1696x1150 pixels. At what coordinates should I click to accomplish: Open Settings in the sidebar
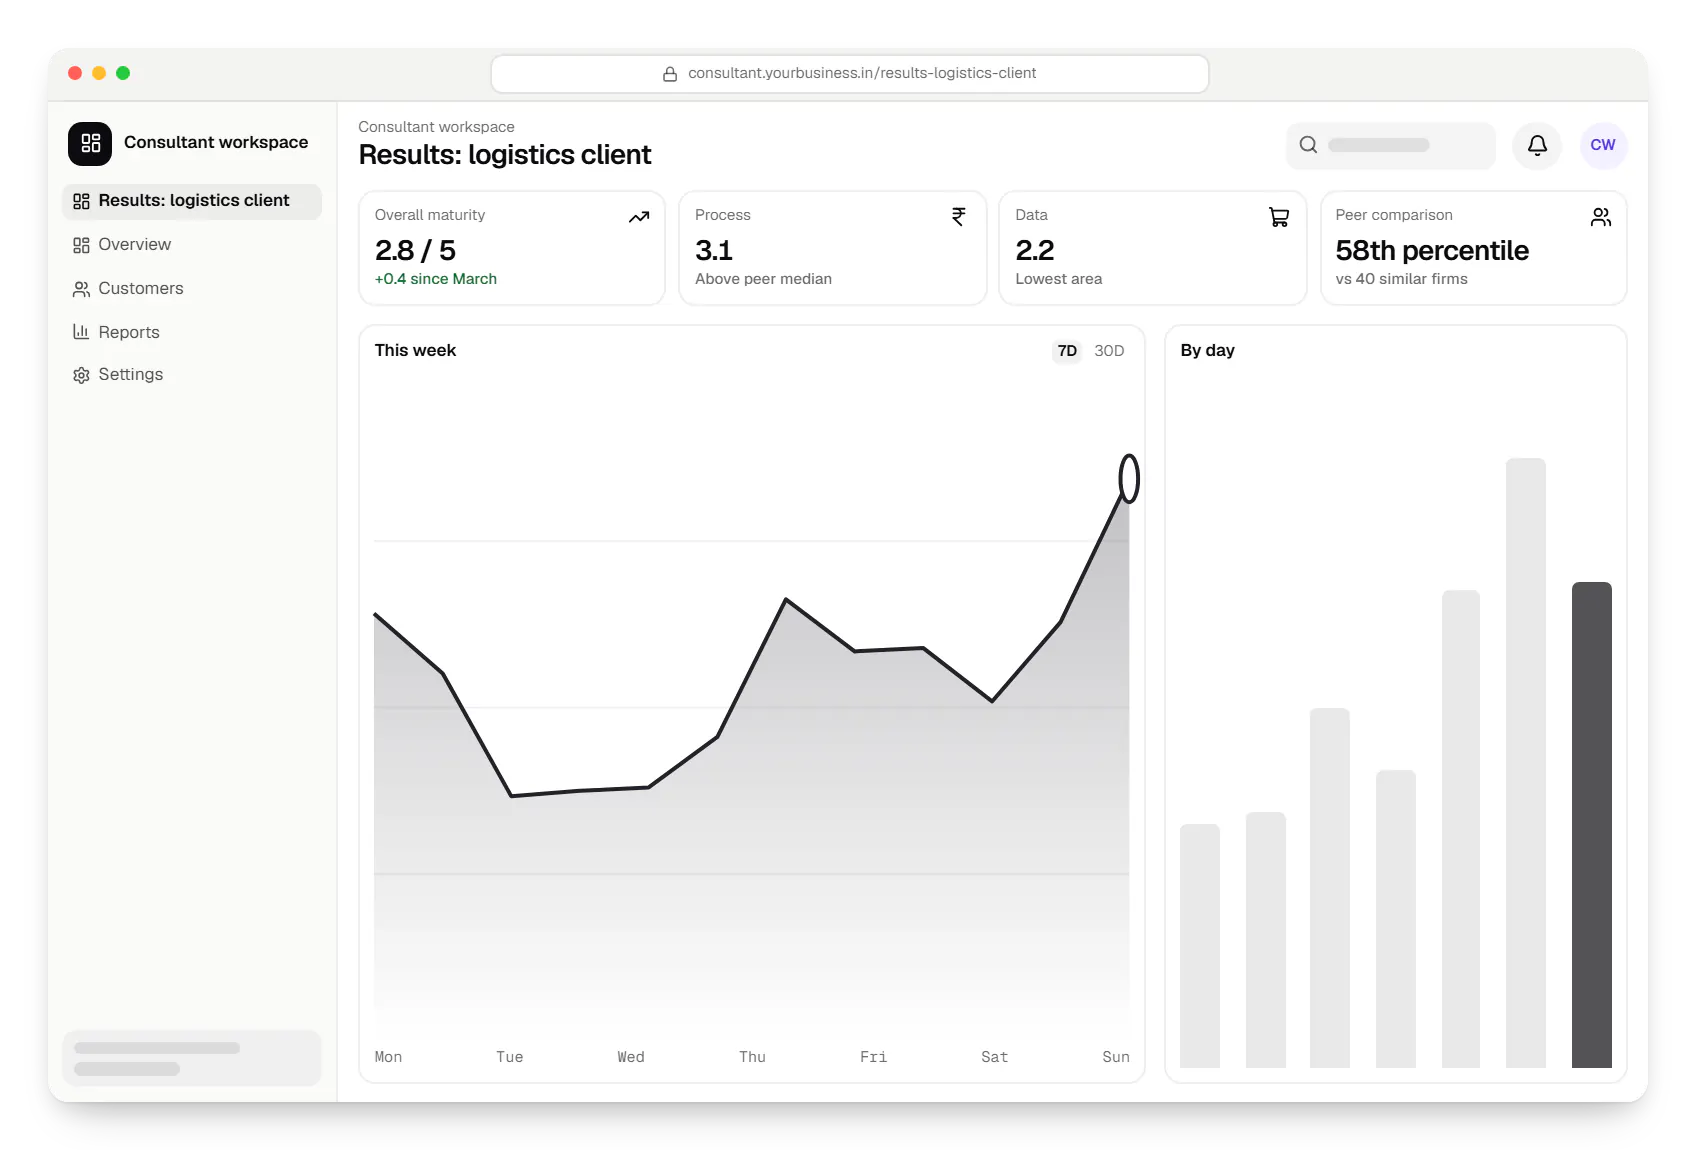tap(192, 375)
